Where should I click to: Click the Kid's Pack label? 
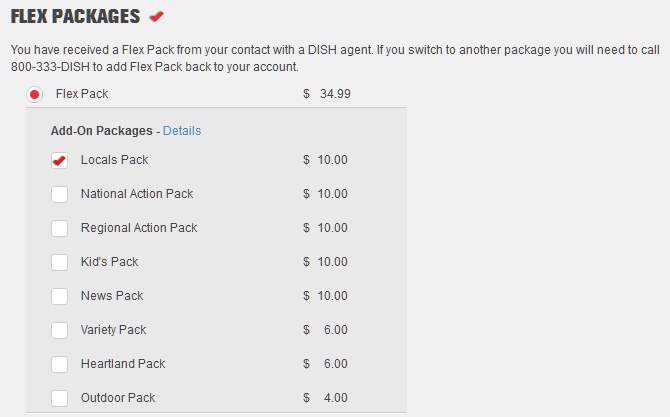(109, 262)
